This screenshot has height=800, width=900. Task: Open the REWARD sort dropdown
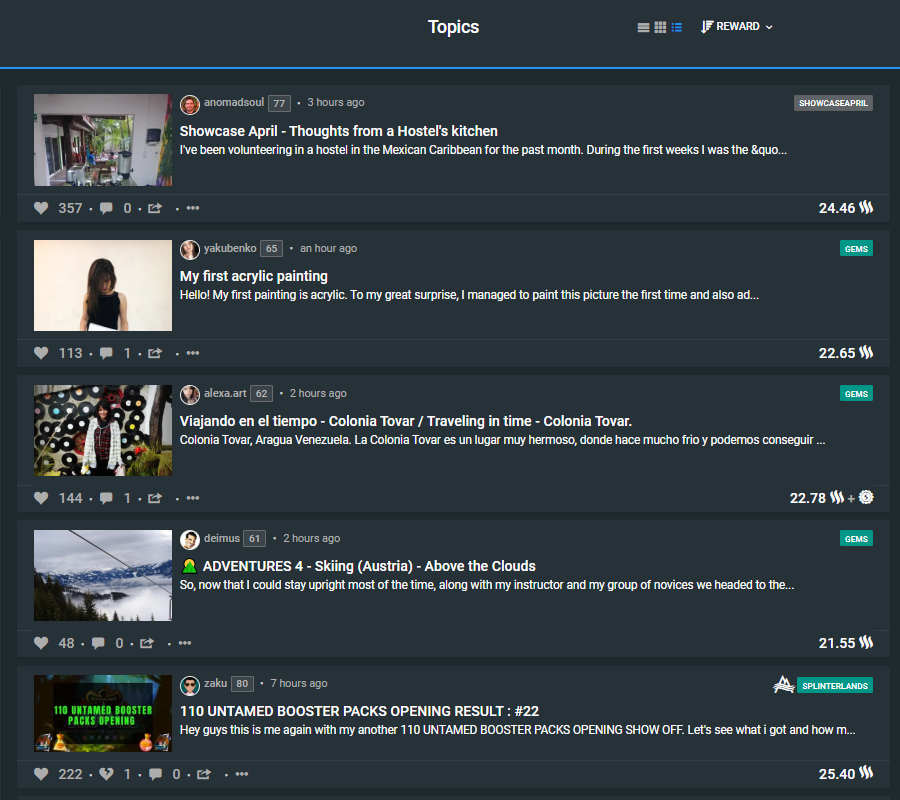click(x=738, y=27)
